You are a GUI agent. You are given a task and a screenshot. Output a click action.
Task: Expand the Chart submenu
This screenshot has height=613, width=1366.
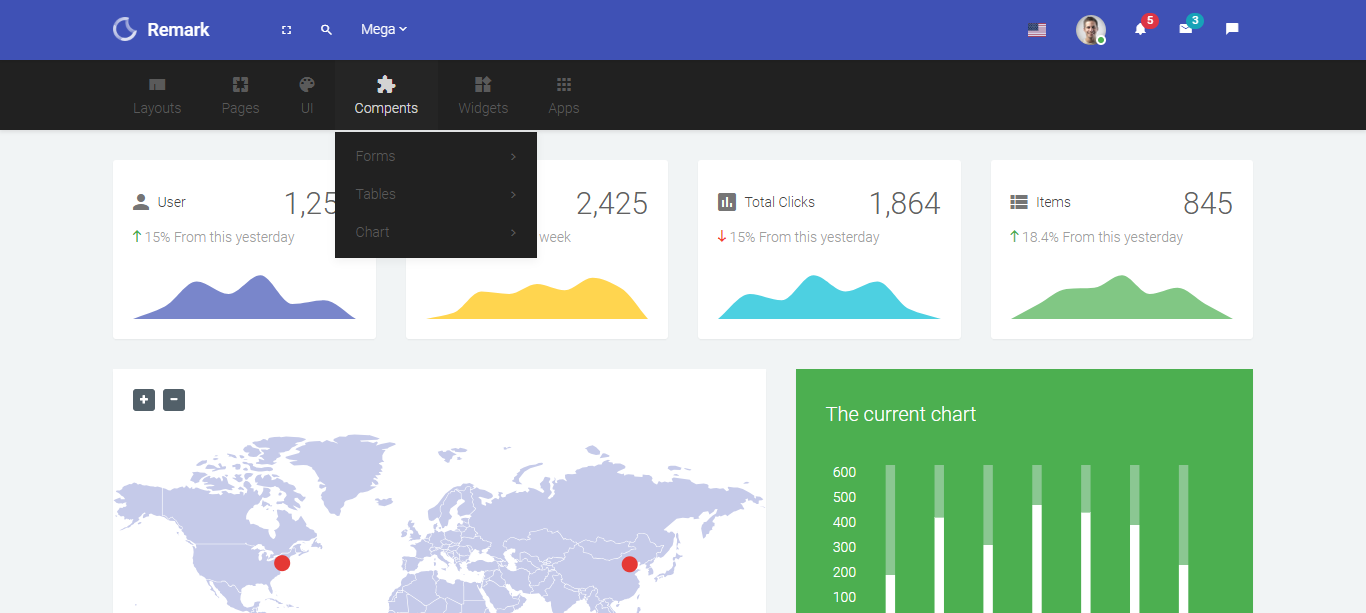click(435, 232)
